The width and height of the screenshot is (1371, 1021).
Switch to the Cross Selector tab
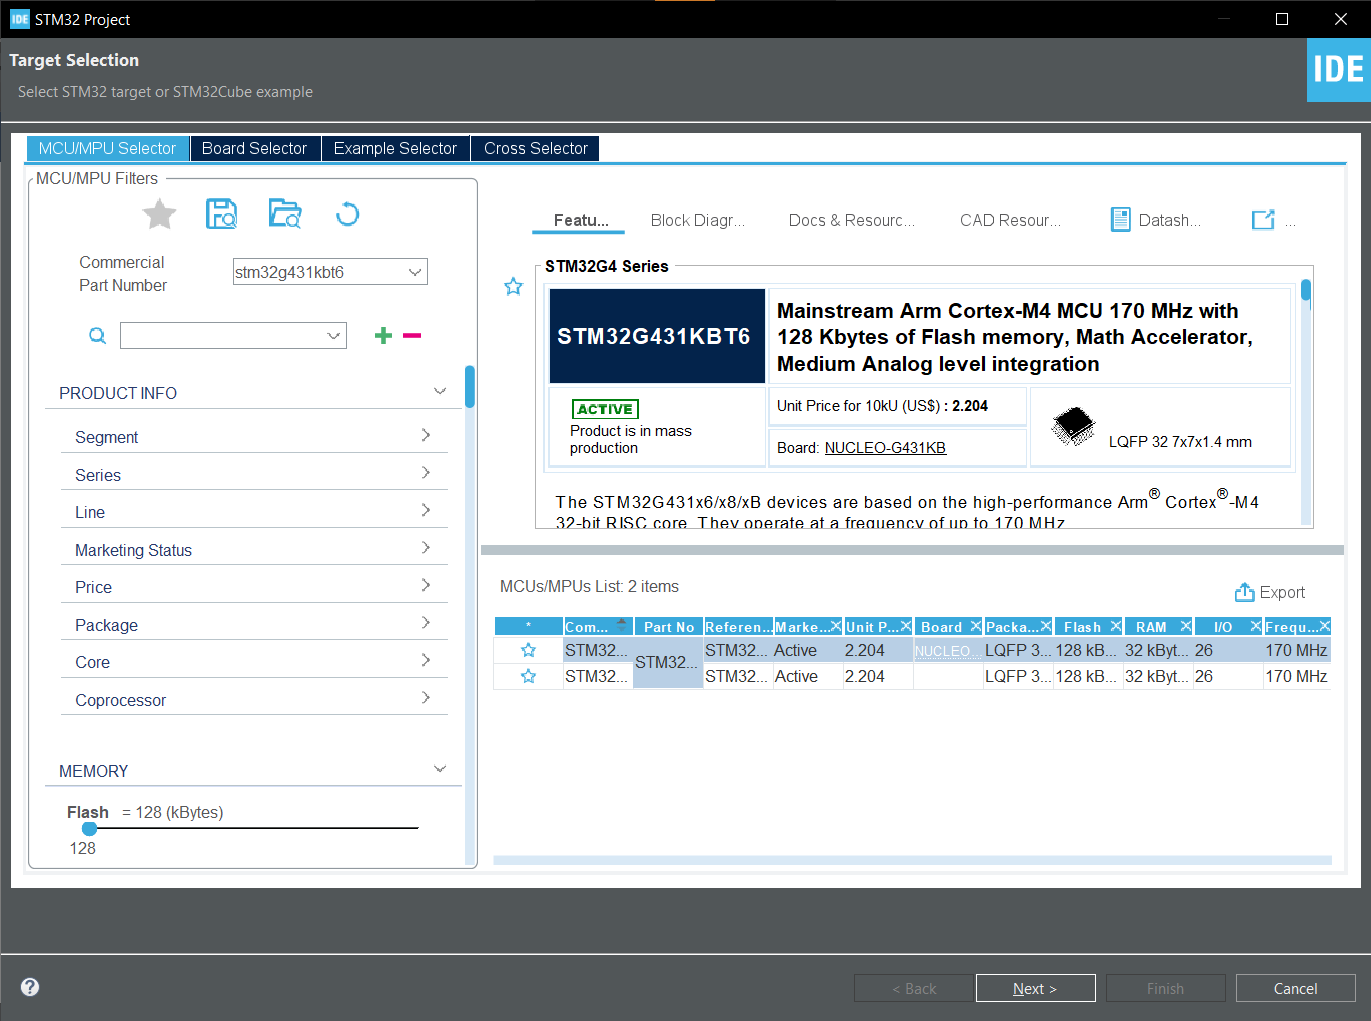[536, 148]
